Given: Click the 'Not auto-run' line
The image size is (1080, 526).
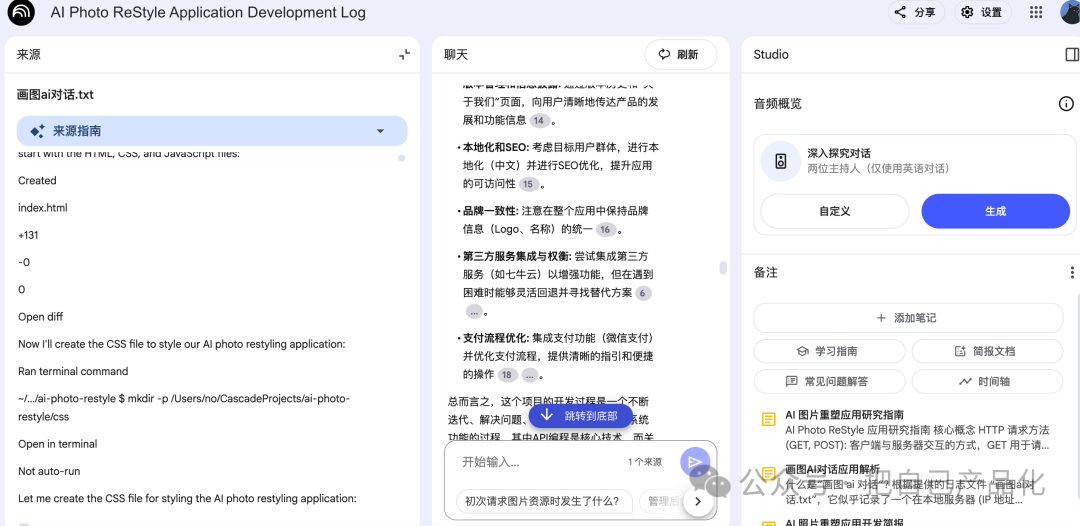Looking at the screenshot, I should [50, 471].
